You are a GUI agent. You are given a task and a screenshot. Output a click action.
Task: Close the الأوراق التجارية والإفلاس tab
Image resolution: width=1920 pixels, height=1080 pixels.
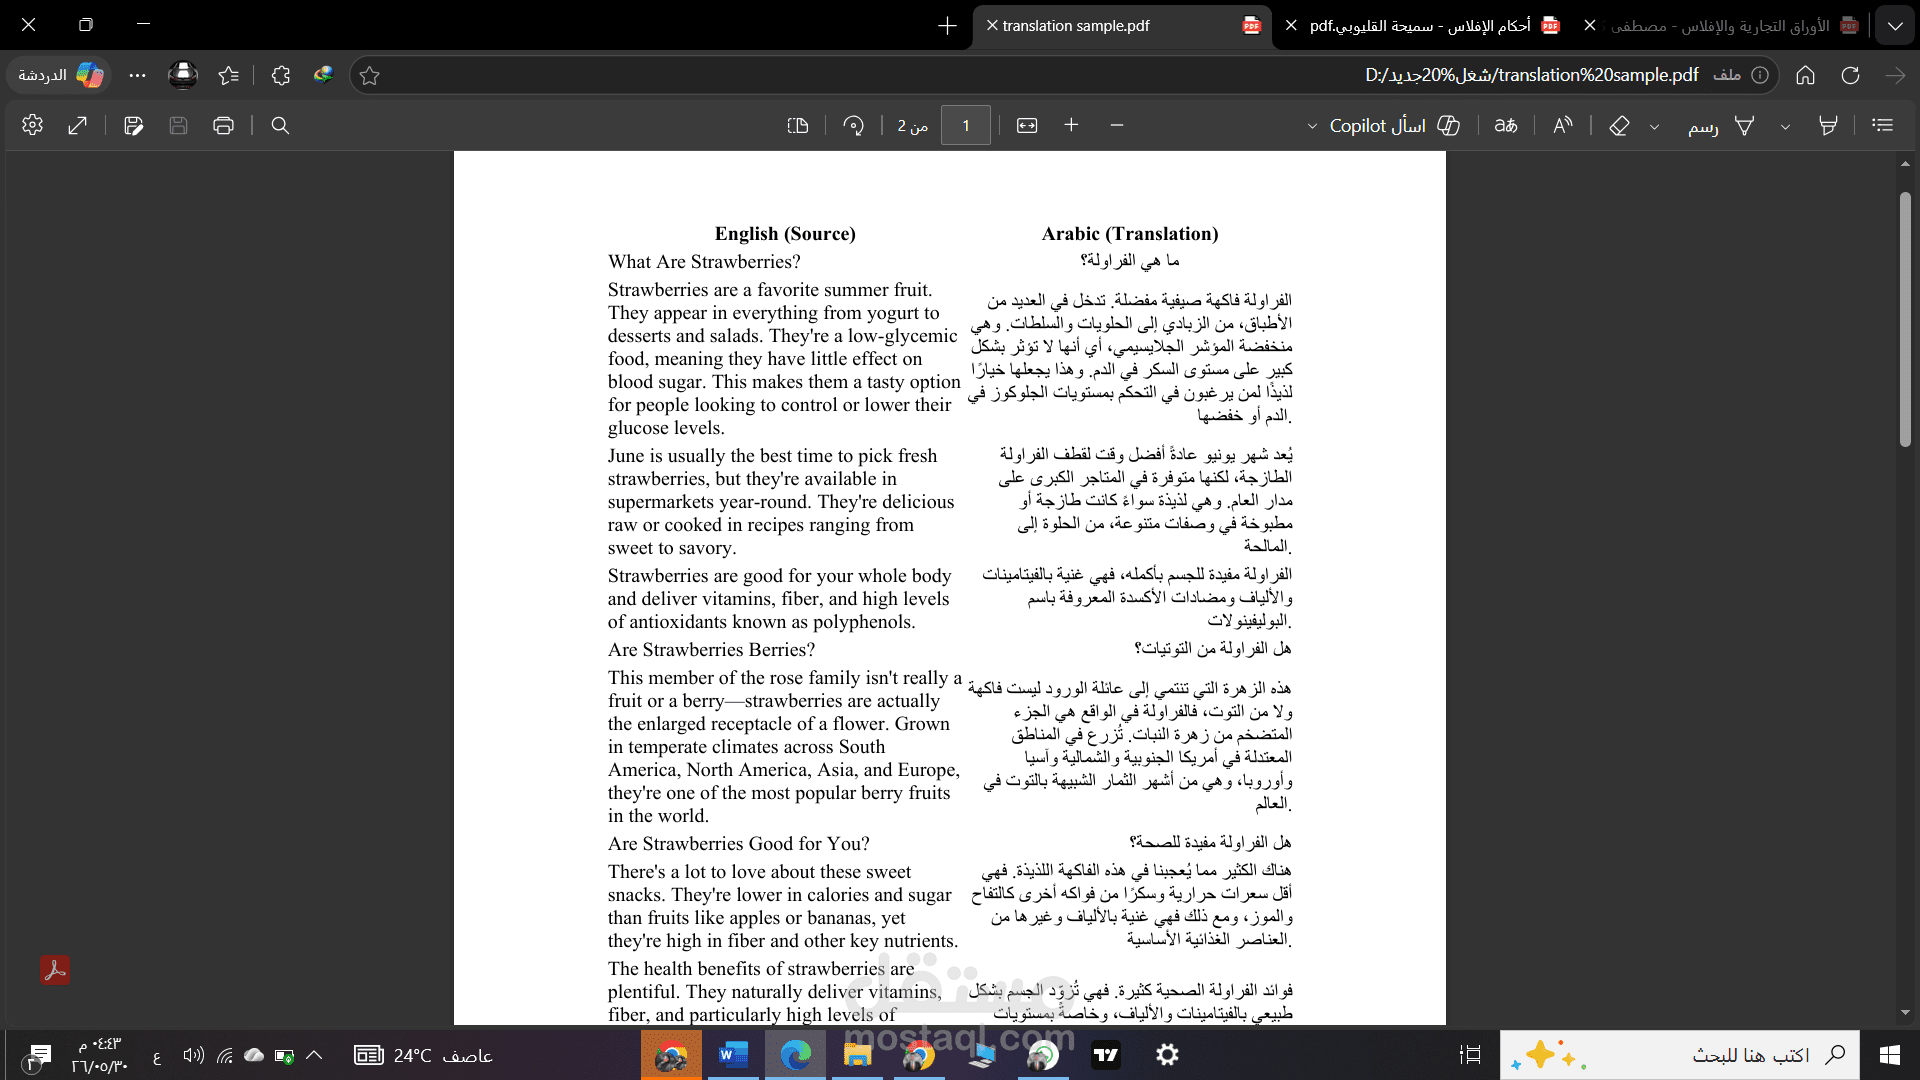click(1590, 26)
